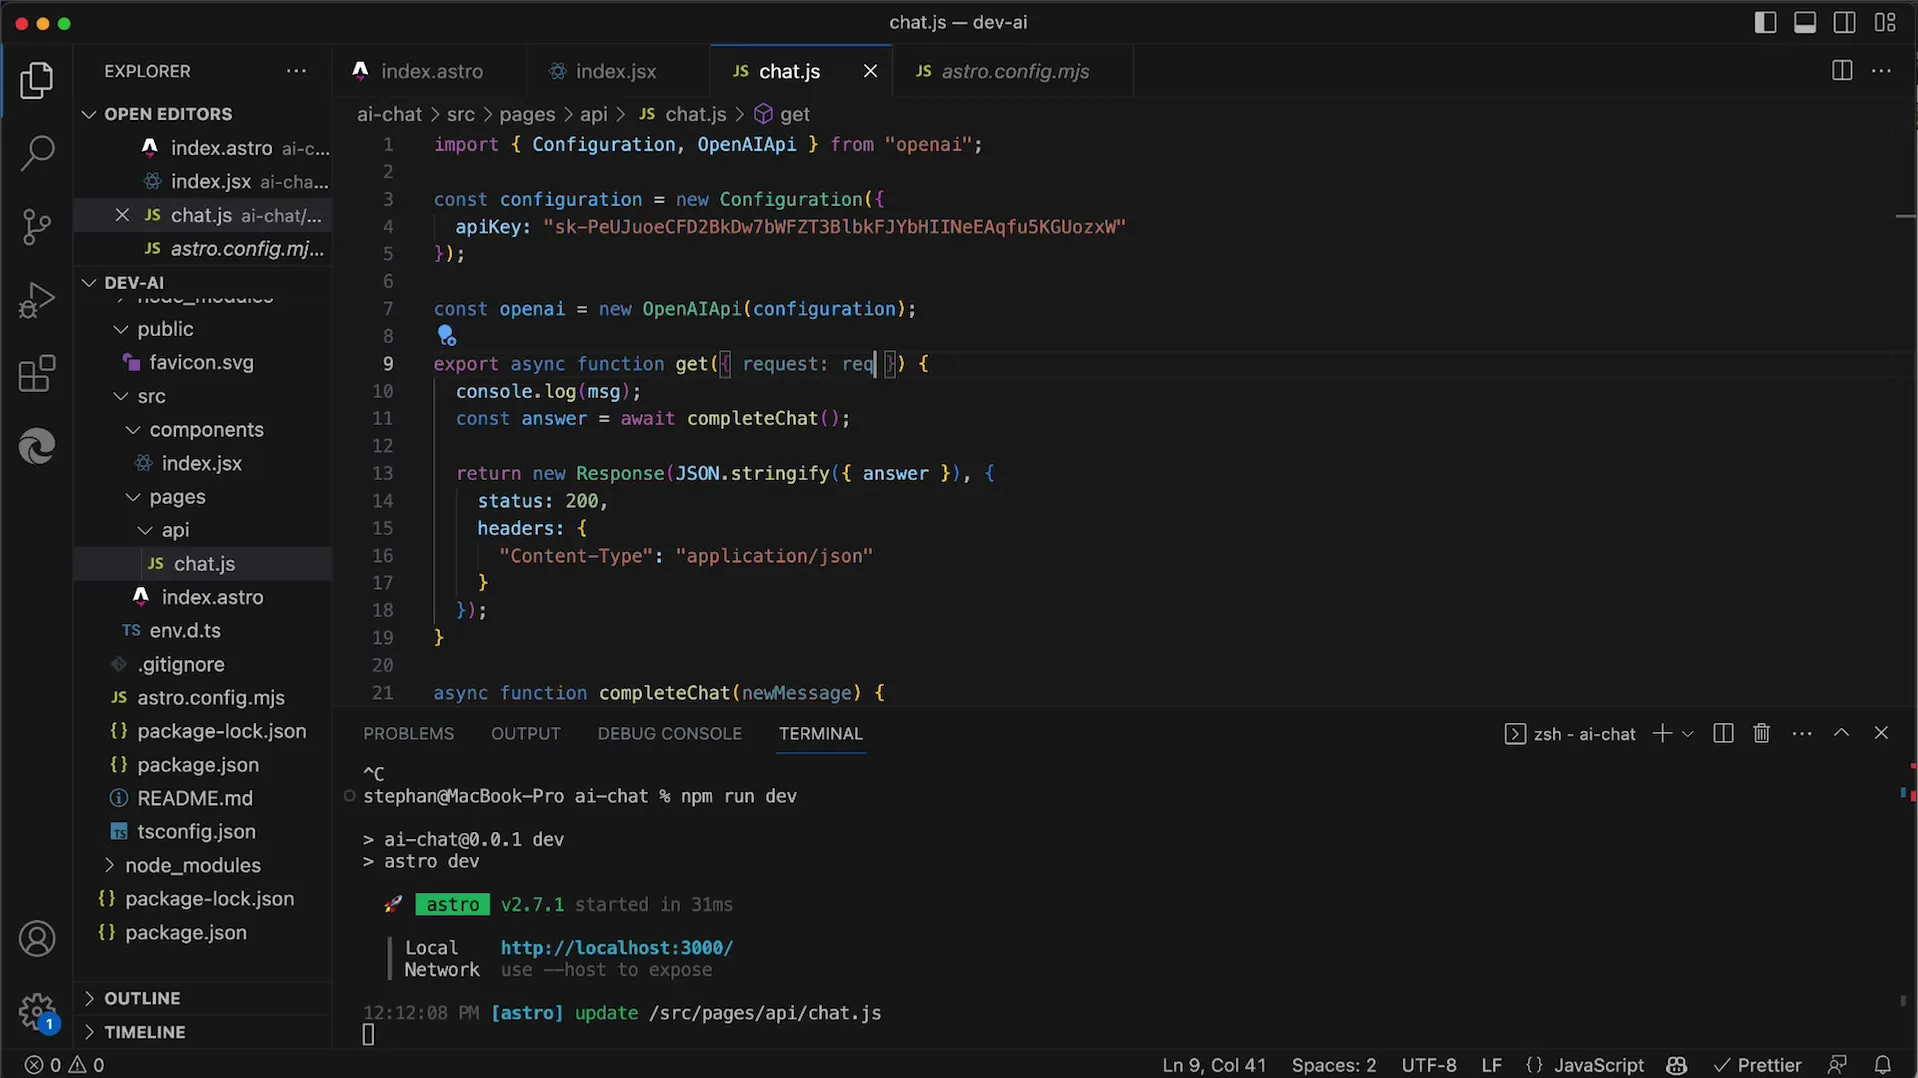Open README.md in file tree
Image resolution: width=1918 pixels, height=1078 pixels.
pos(194,798)
